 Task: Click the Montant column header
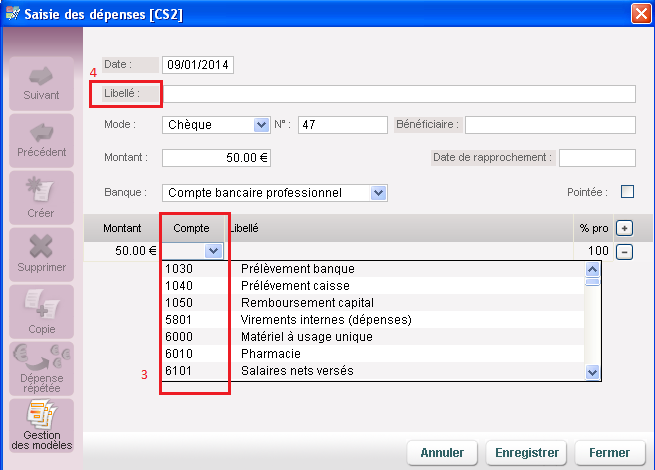coord(122,228)
